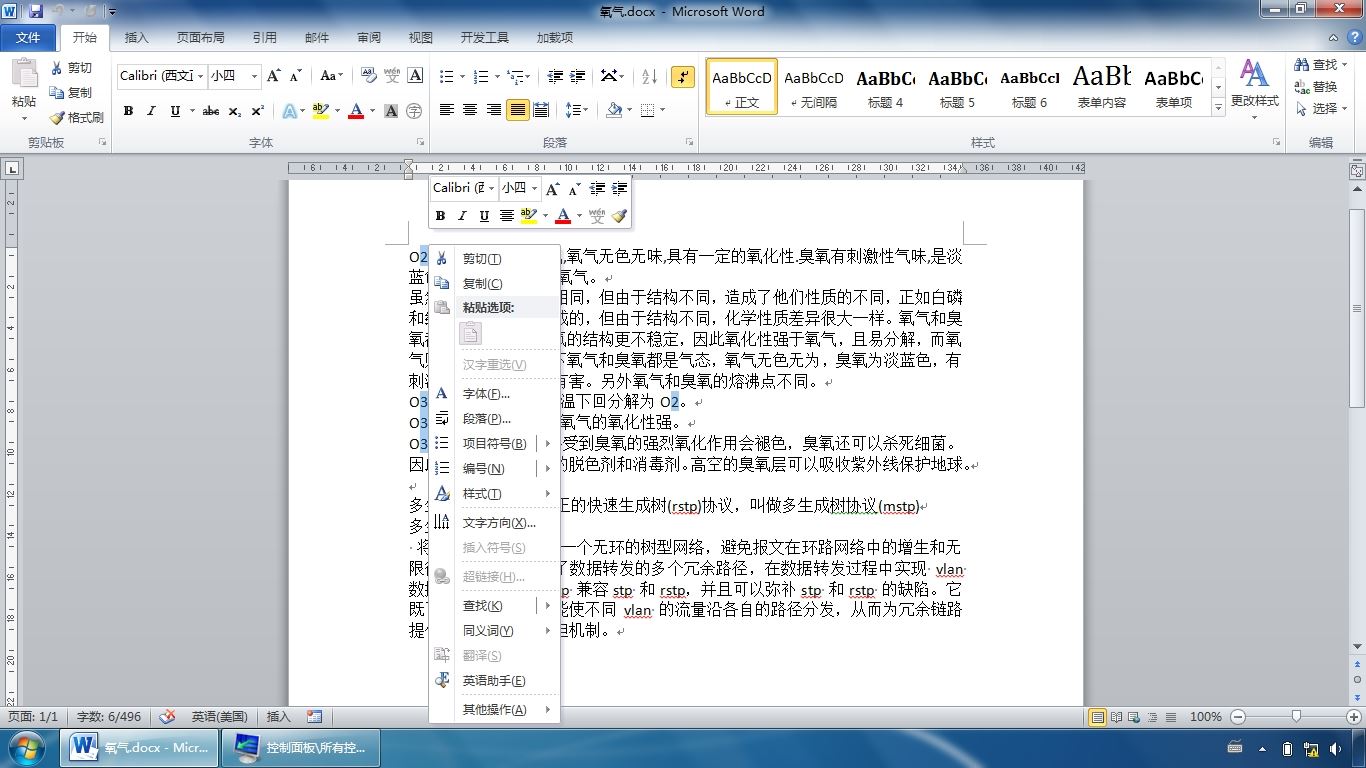Align text left in ribbon
The width and height of the screenshot is (1366, 768).
pos(447,110)
